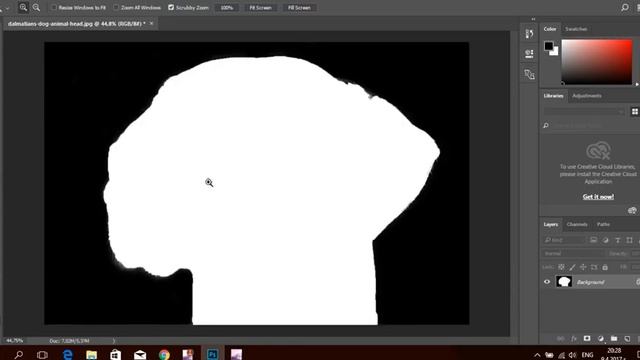Open File Explorer from the taskbar

pos(91,354)
